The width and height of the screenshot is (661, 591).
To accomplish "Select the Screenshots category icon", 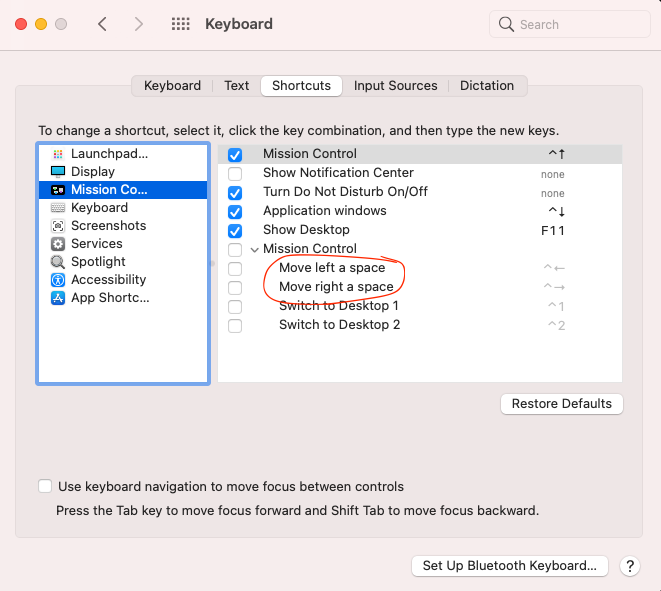I will coord(58,226).
